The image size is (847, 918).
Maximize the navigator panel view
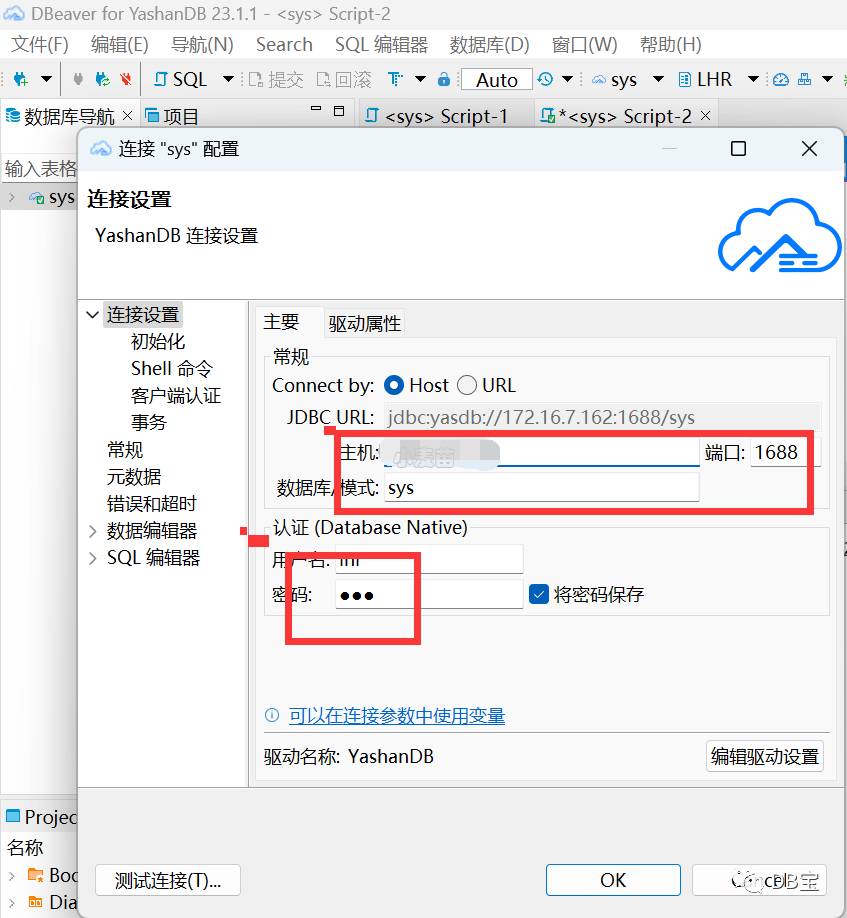point(339,111)
